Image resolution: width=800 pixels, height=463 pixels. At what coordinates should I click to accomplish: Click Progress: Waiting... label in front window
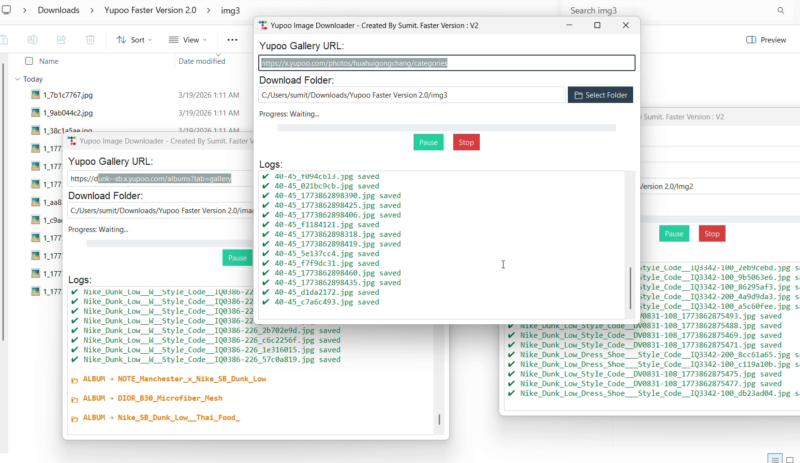click(289, 114)
